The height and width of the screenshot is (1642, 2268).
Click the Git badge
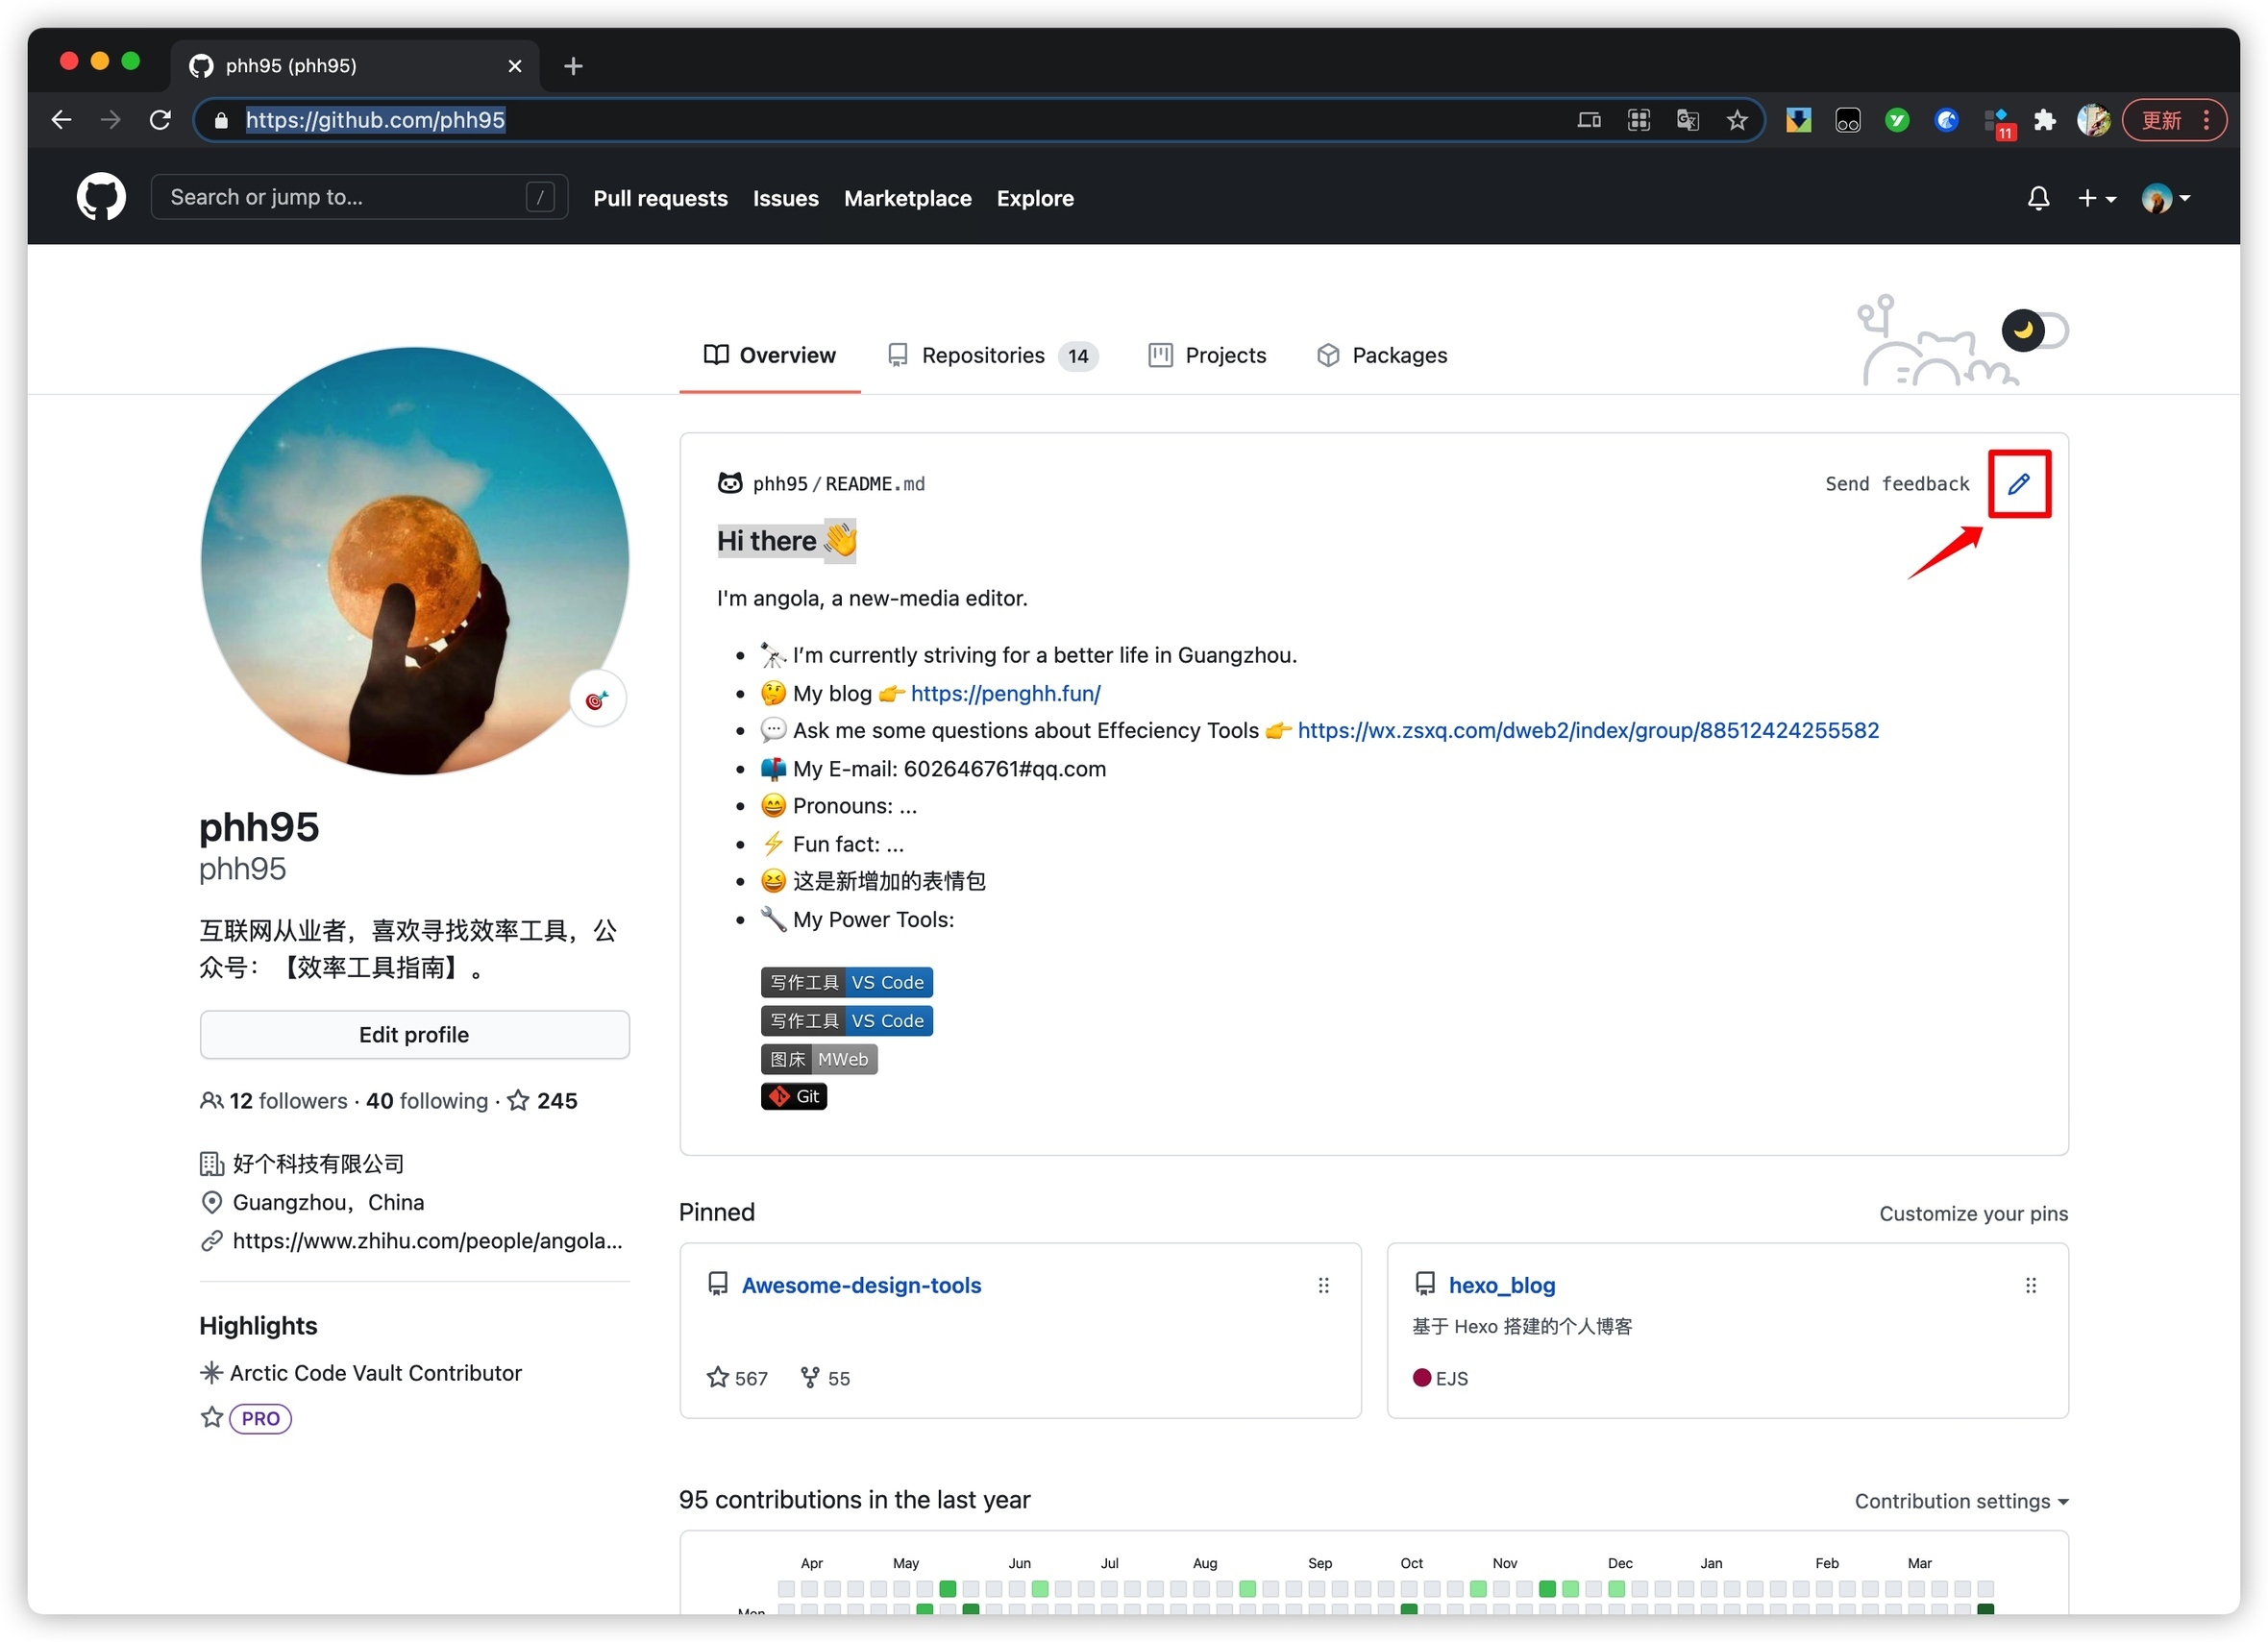(793, 1096)
